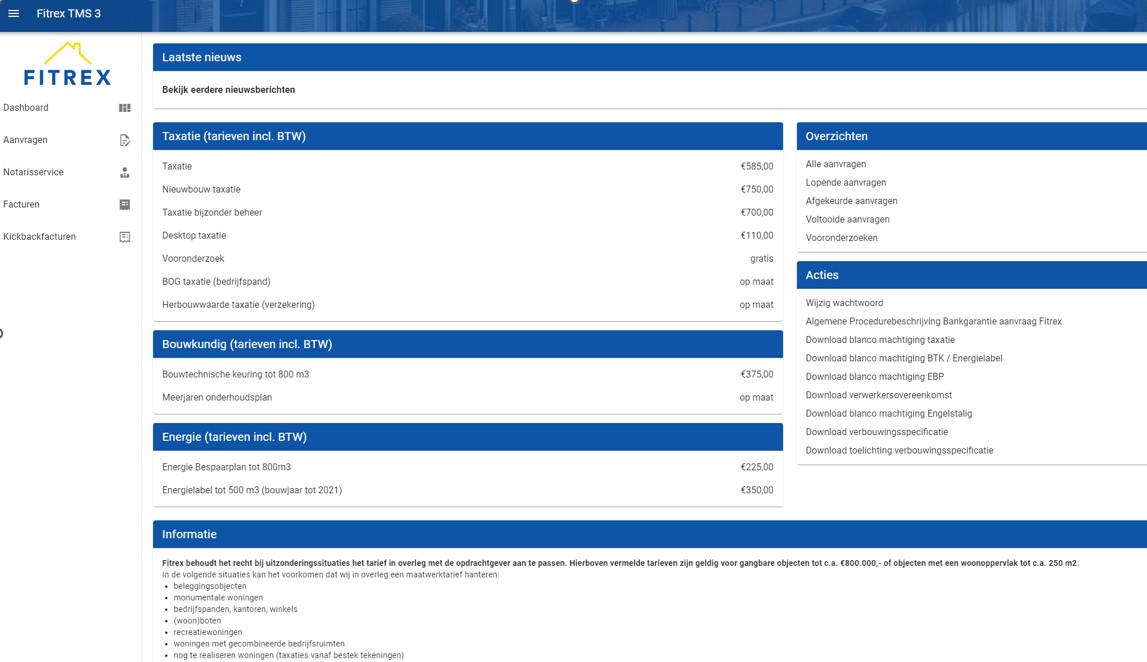Select the Desktop taxatie row
1147x662 pixels.
[x=467, y=236]
